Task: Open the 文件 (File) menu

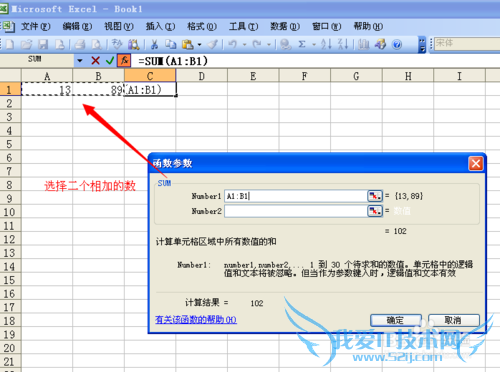Action: click(36, 26)
